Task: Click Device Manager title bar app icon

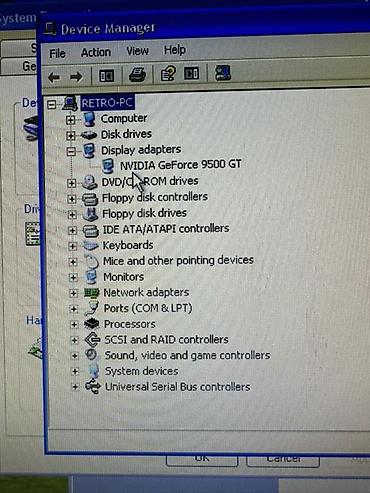Action: 50,29
